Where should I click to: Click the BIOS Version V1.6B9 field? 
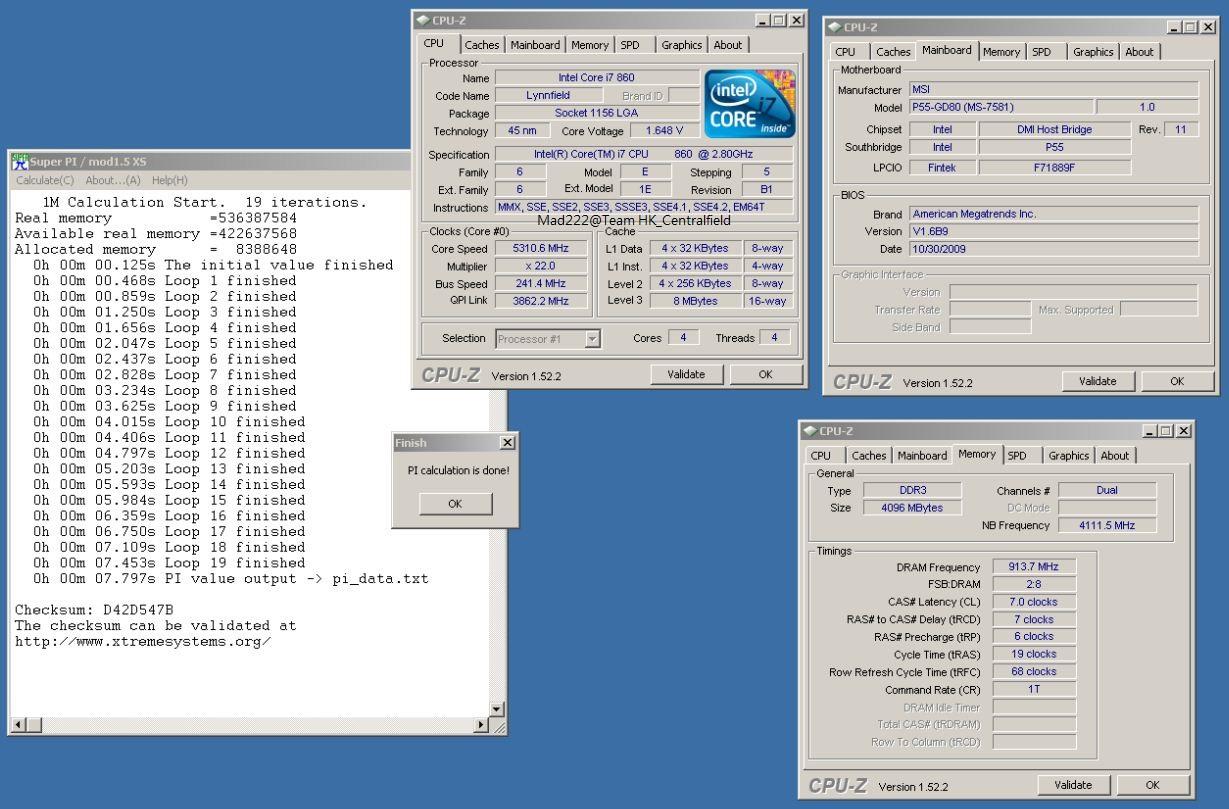tap(1052, 231)
